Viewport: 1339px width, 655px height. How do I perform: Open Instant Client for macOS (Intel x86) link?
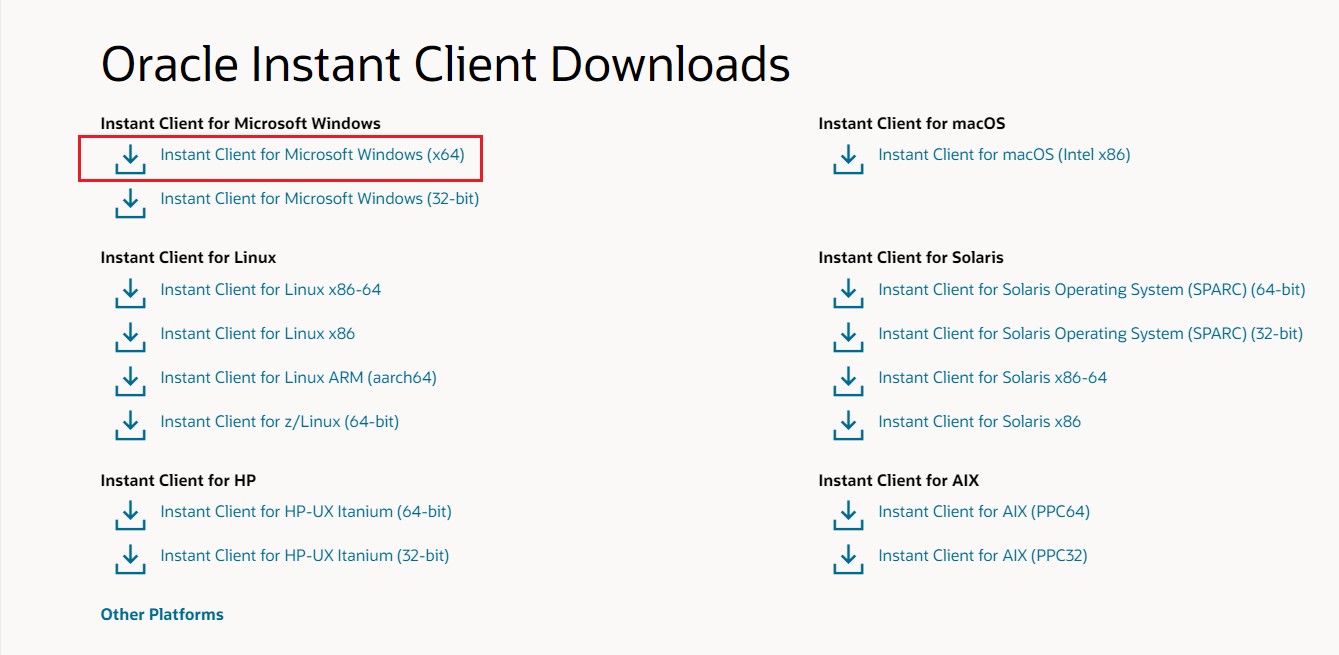(1003, 155)
